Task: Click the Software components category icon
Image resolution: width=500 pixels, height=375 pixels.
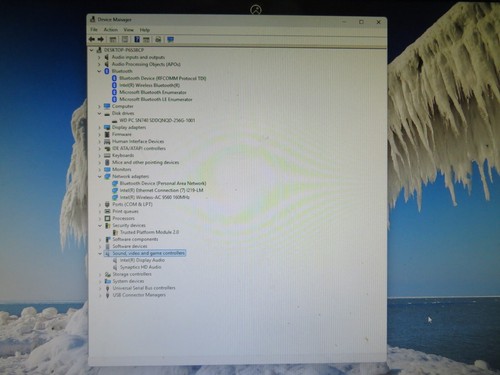Action: pyautogui.click(x=107, y=239)
